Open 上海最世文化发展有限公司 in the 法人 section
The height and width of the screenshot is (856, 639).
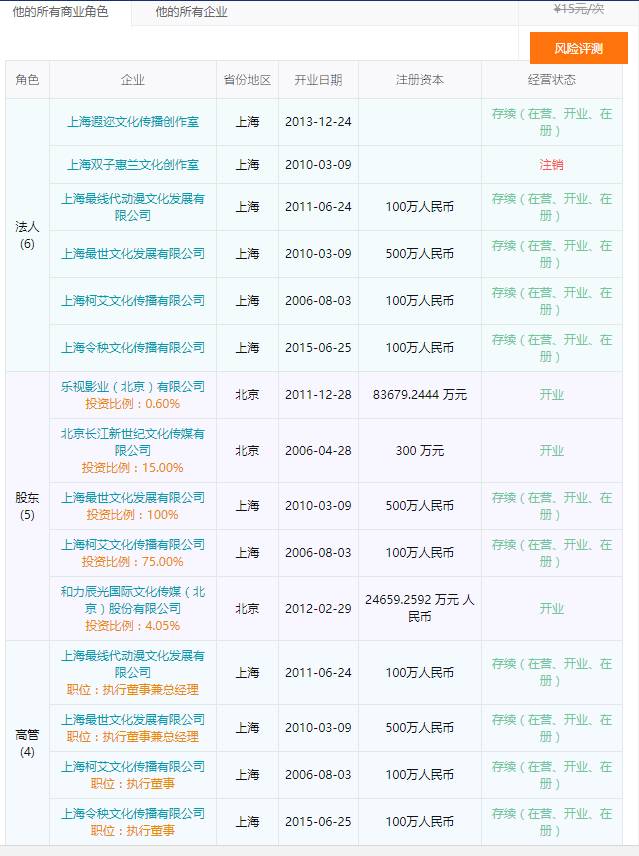click(133, 254)
